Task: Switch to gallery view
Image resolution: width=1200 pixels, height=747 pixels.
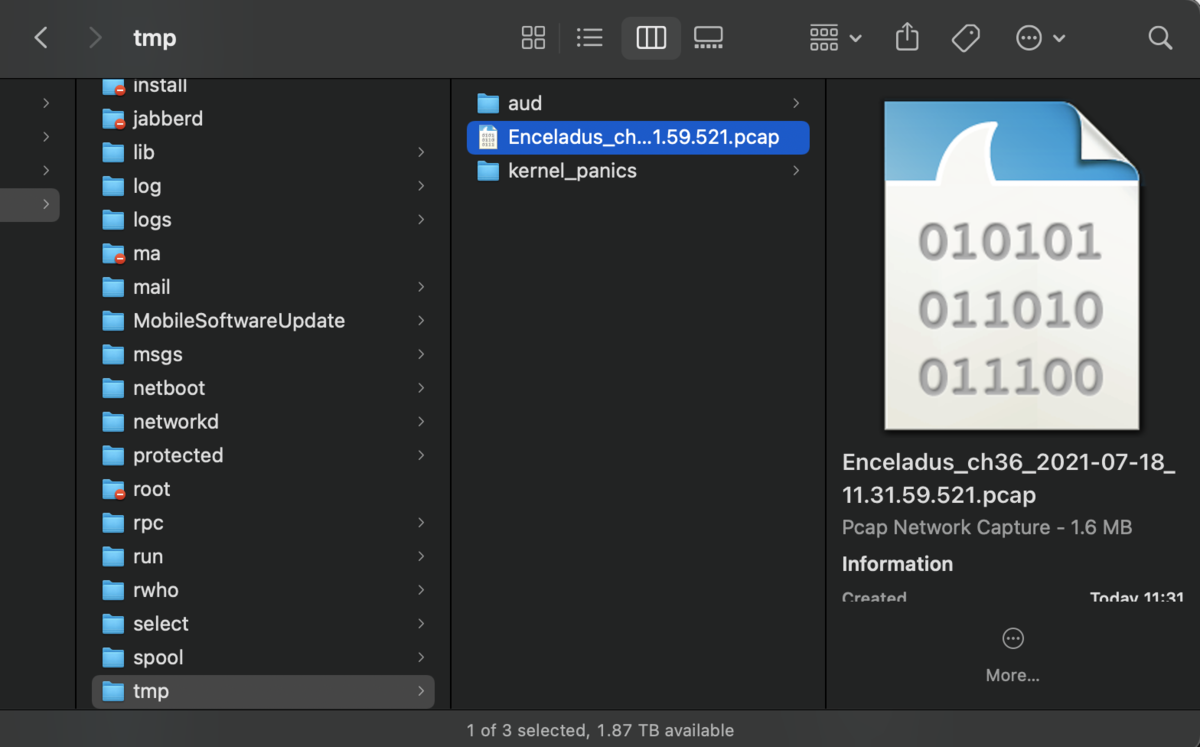Action: [x=708, y=38]
